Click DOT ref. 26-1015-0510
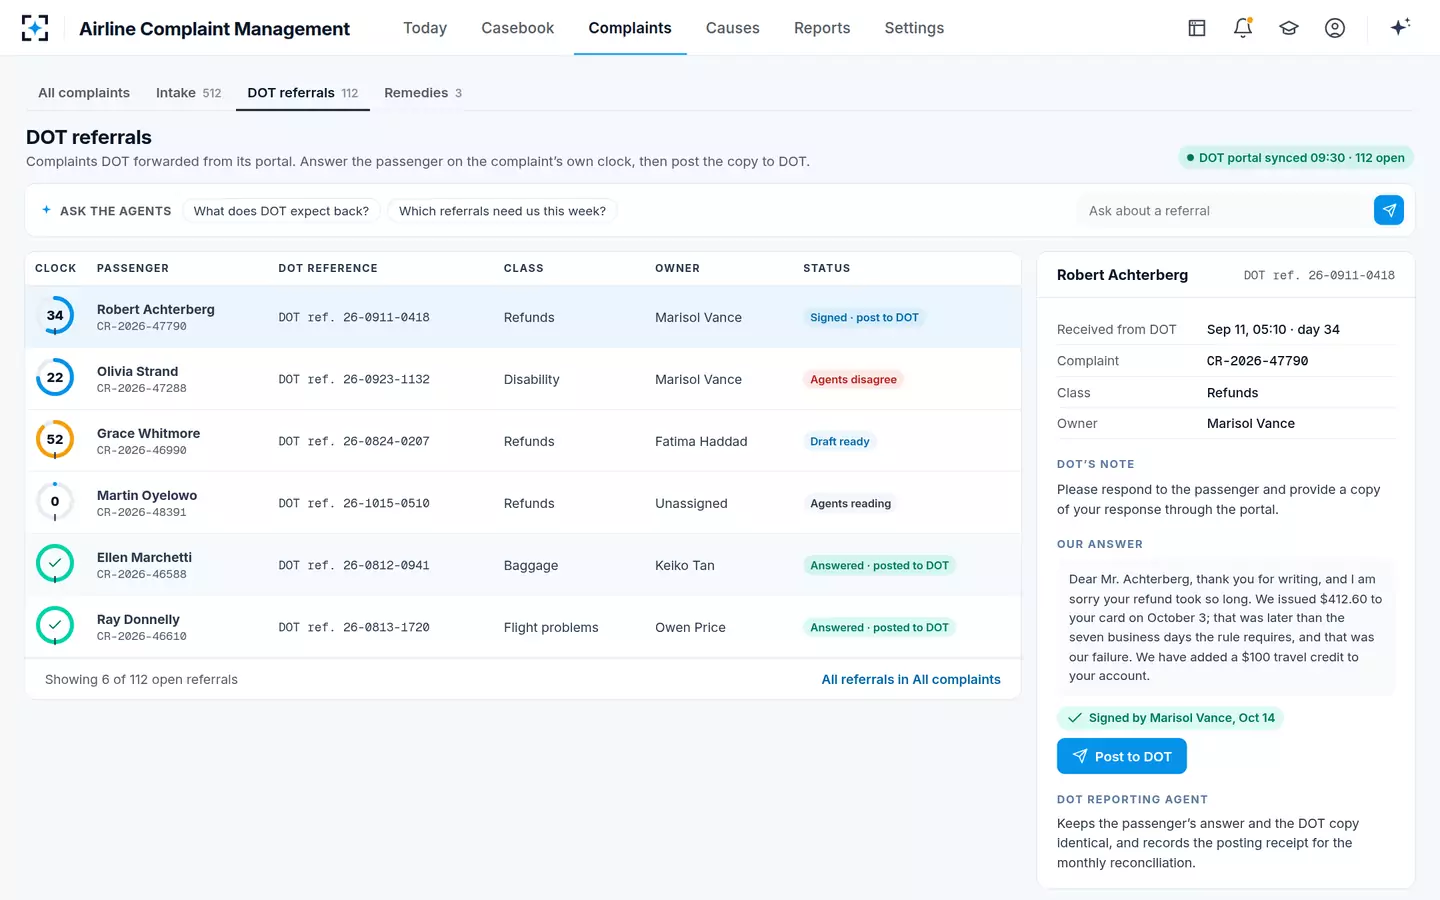This screenshot has width=1440, height=900. coord(354,503)
